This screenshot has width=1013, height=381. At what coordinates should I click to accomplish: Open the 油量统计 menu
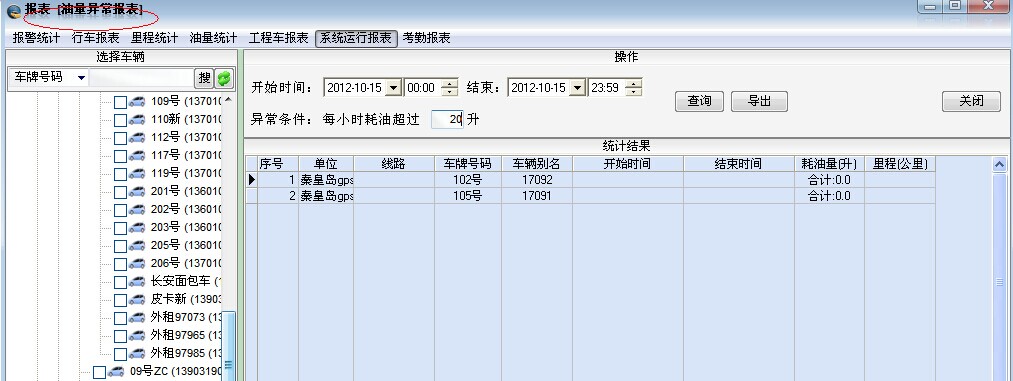[213, 38]
